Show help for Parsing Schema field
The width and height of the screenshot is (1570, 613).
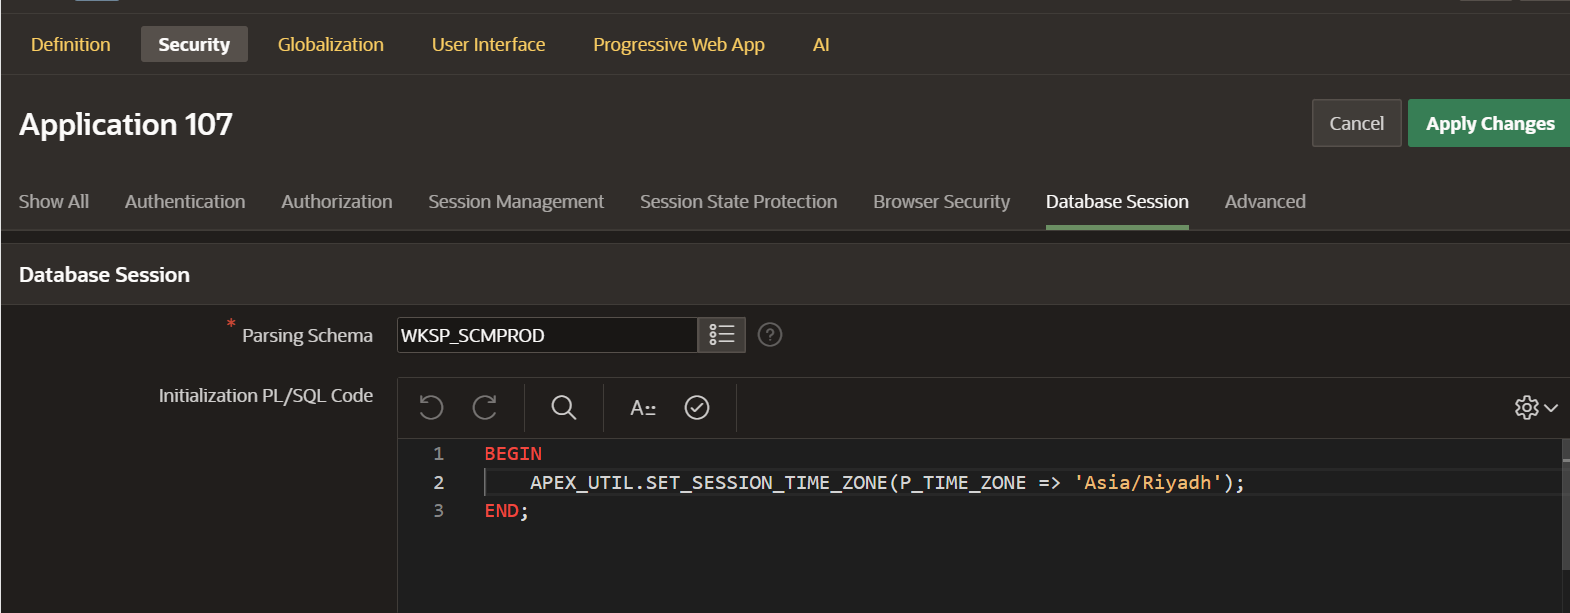770,335
